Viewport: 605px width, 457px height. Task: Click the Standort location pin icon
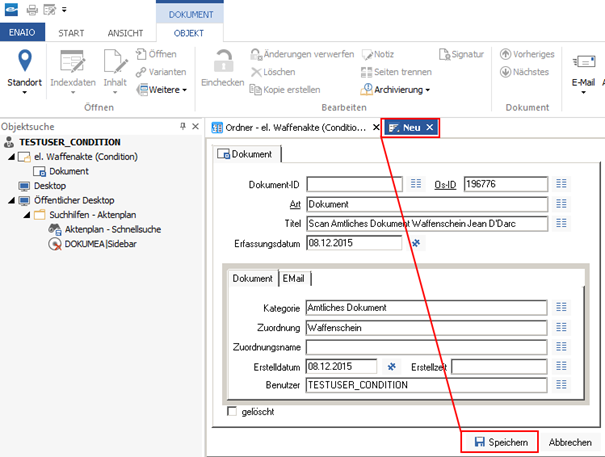pyautogui.click(x=24, y=63)
